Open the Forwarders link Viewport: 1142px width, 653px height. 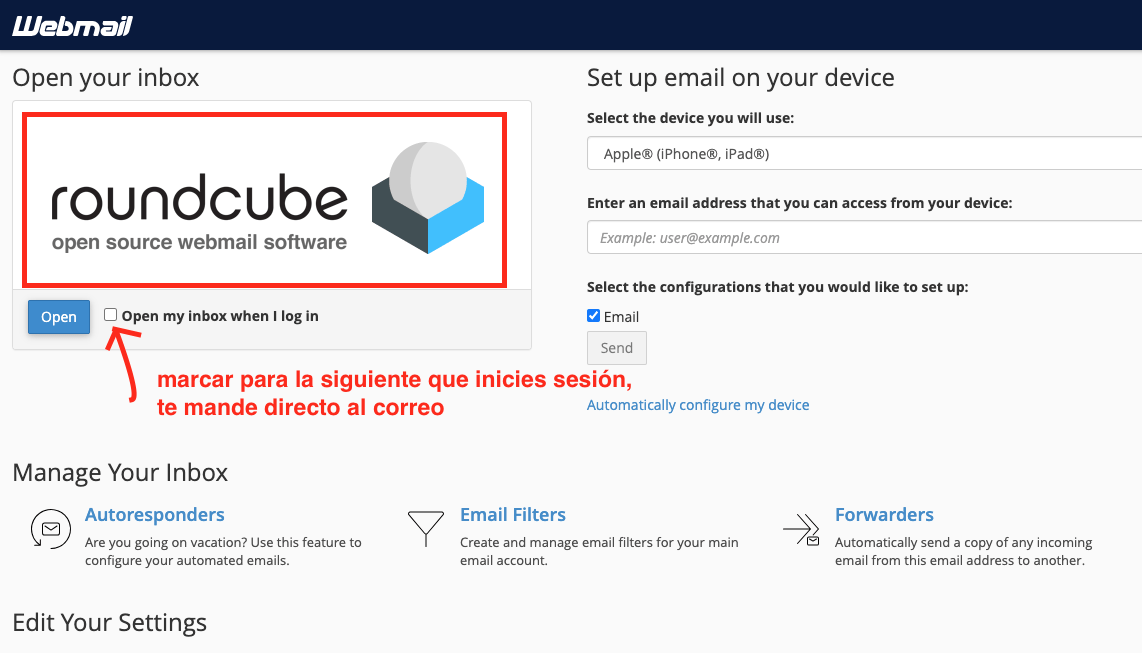coord(884,515)
